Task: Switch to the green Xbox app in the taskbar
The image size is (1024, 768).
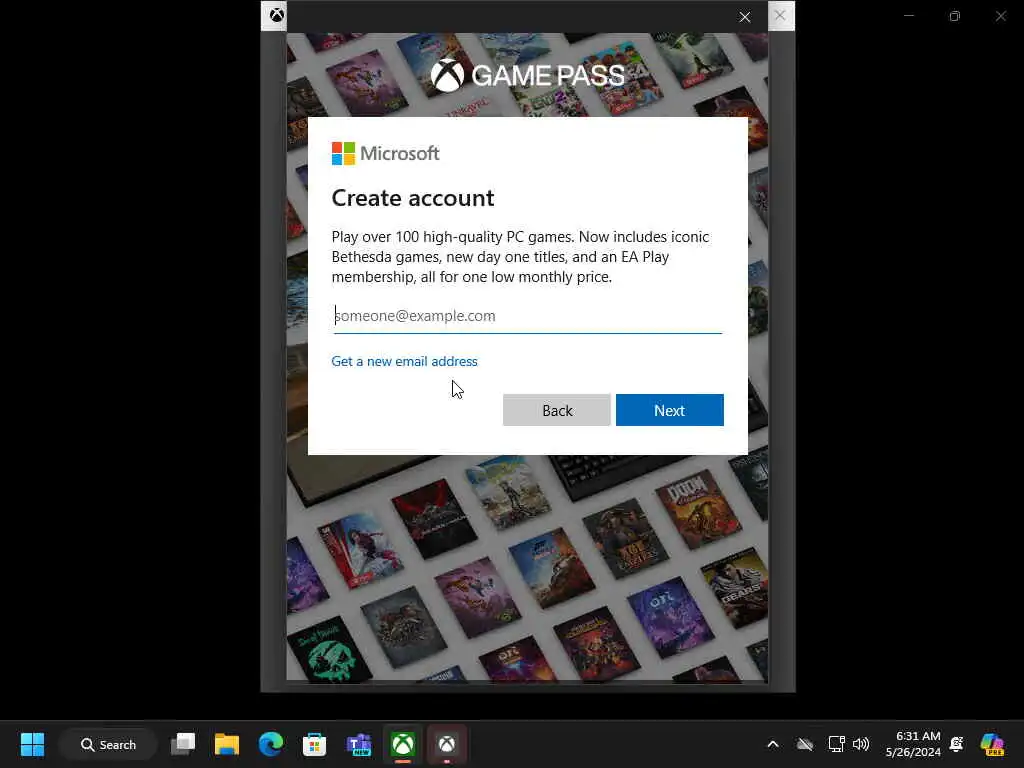Action: 403,744
